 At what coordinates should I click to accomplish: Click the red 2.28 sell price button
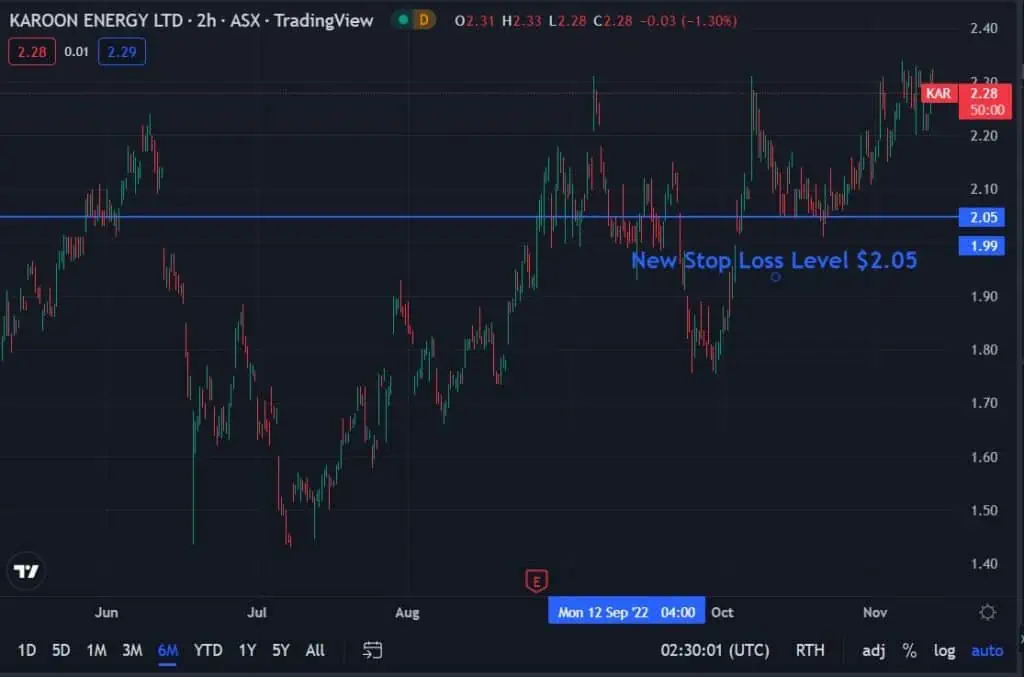(x=32, y=51)
